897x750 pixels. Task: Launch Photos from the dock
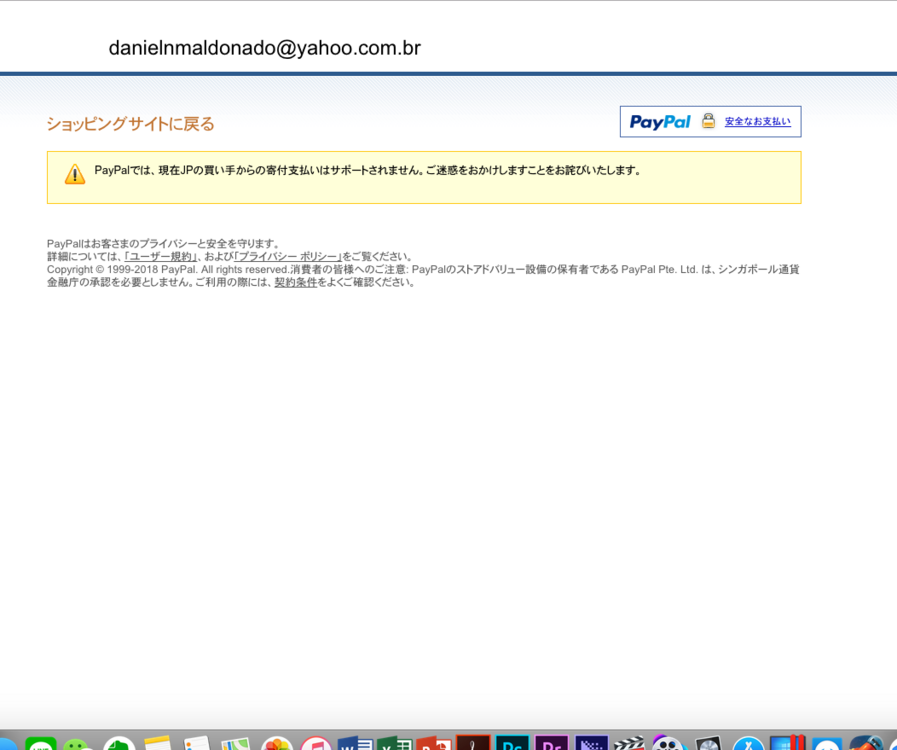[x=277, y=744]
